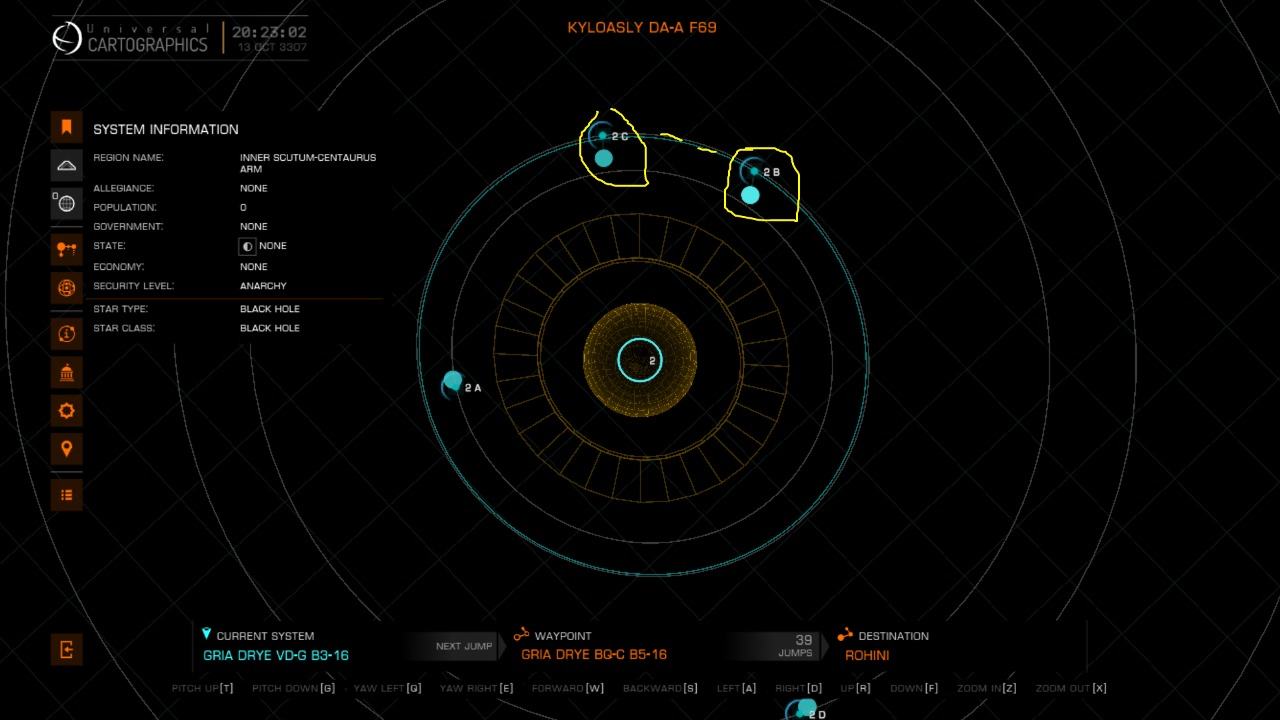Click DOWN [F] control hint
Screen dimensions: 1280x720
914,688
